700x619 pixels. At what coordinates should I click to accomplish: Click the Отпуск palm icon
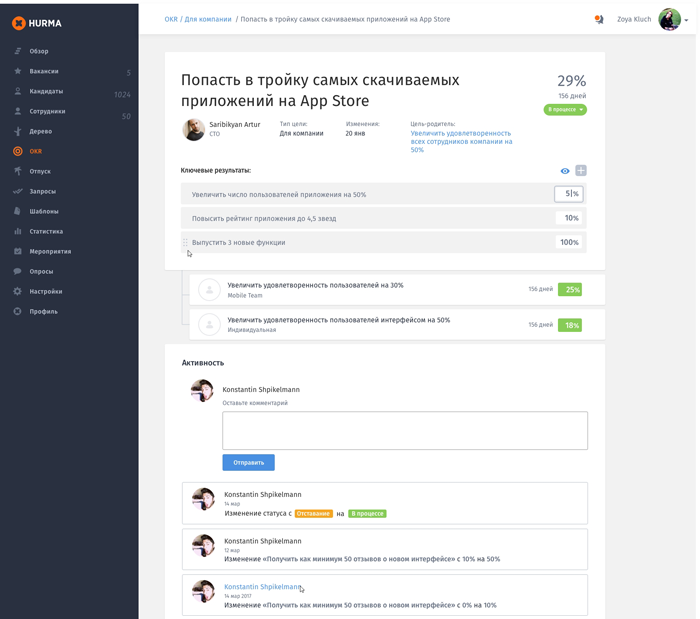17,171
